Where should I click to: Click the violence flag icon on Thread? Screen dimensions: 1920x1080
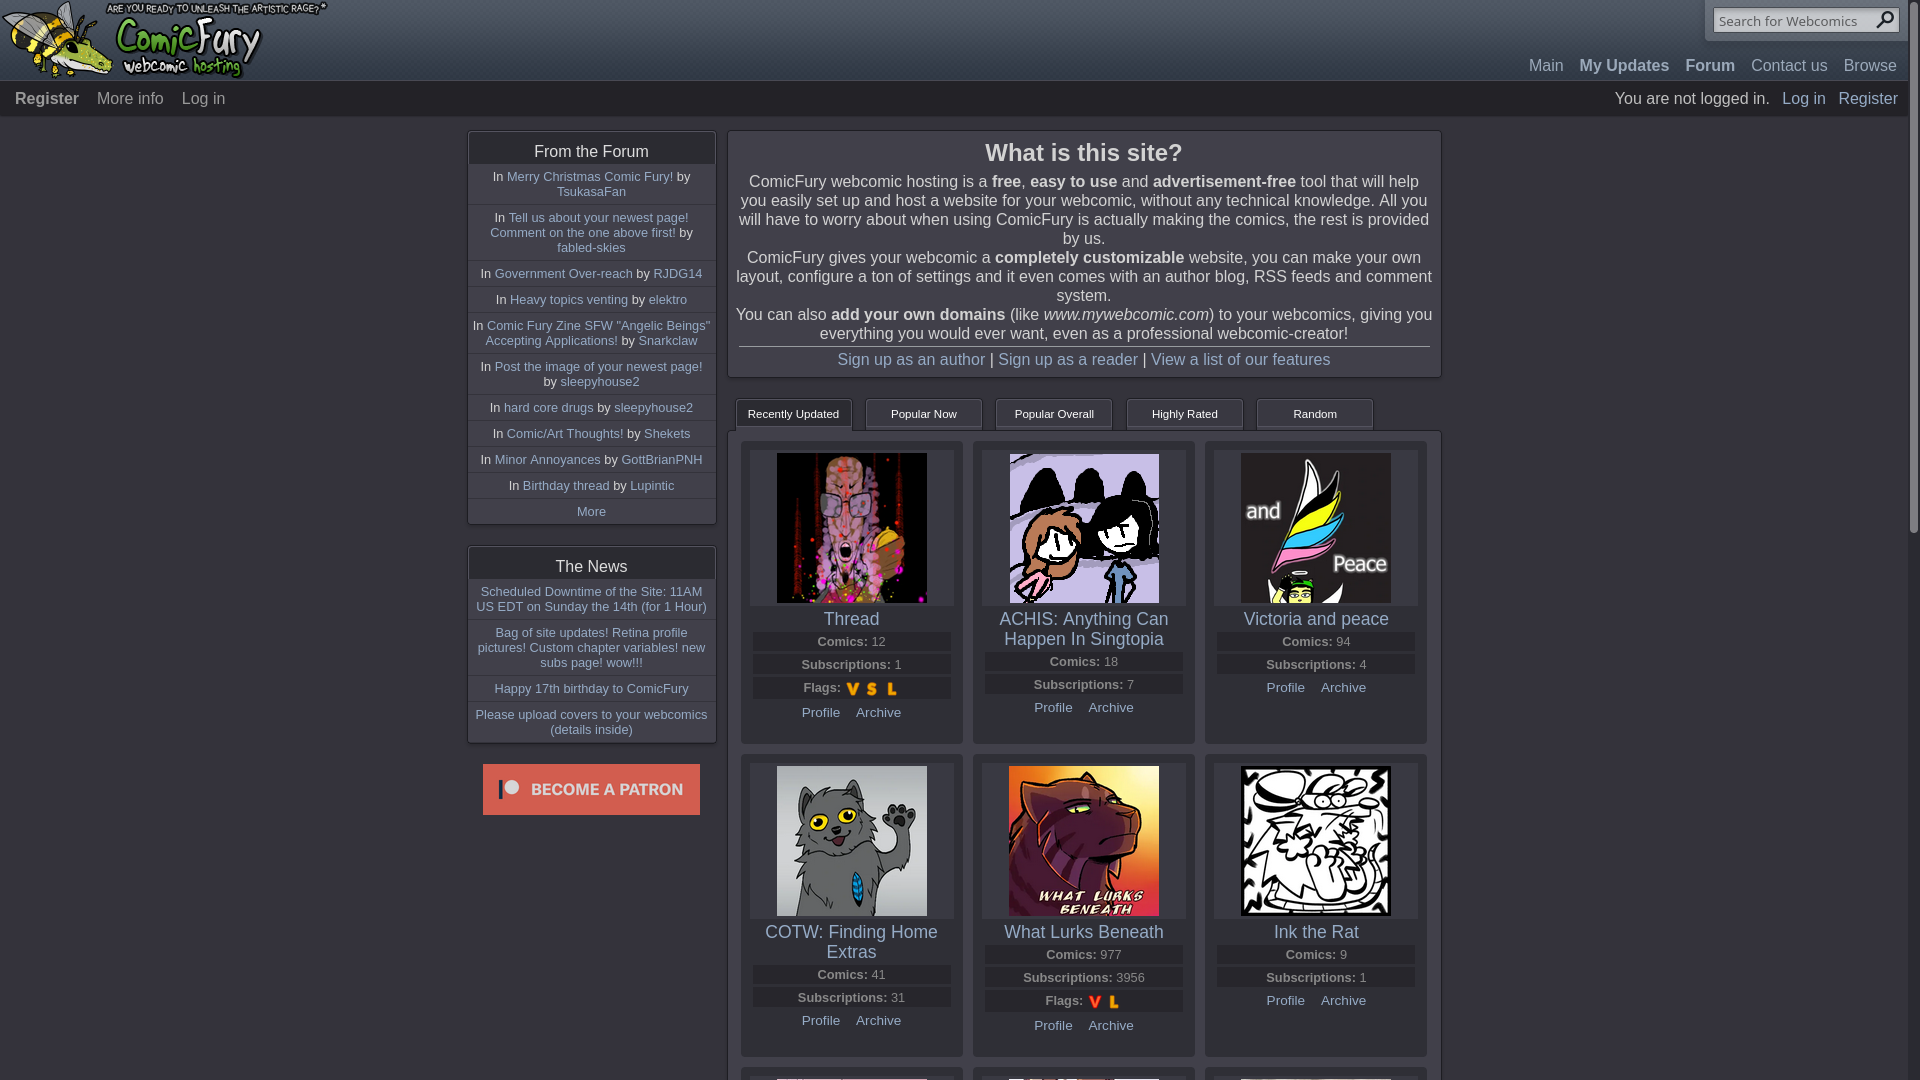(853, 689)
